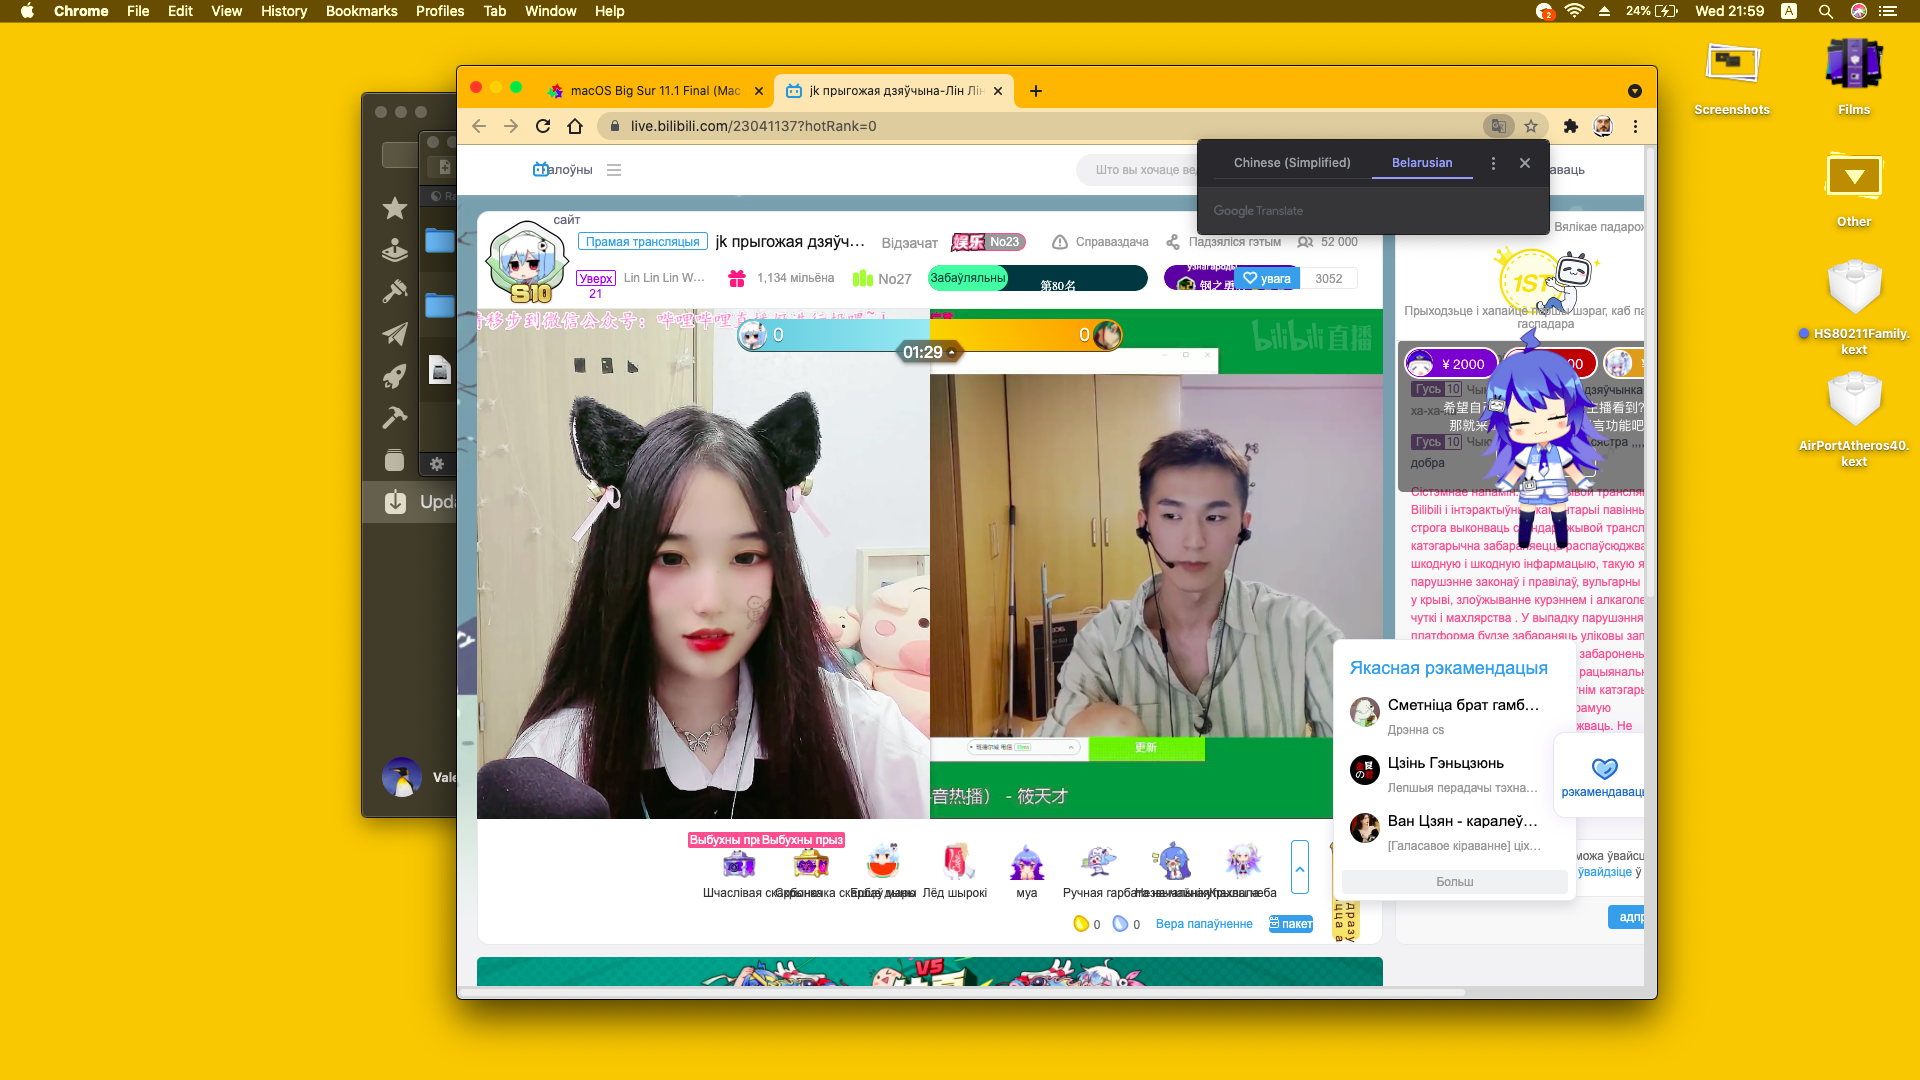Click the streamer's S10 avatar
The width and height of the screenshot is (1920, 1080).
coord(527,262)
